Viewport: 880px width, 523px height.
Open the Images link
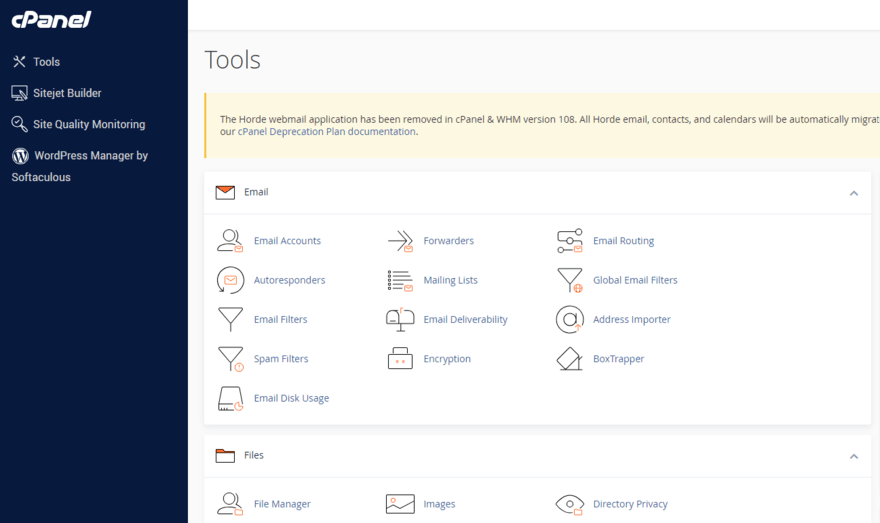click(x=439, y=504)
